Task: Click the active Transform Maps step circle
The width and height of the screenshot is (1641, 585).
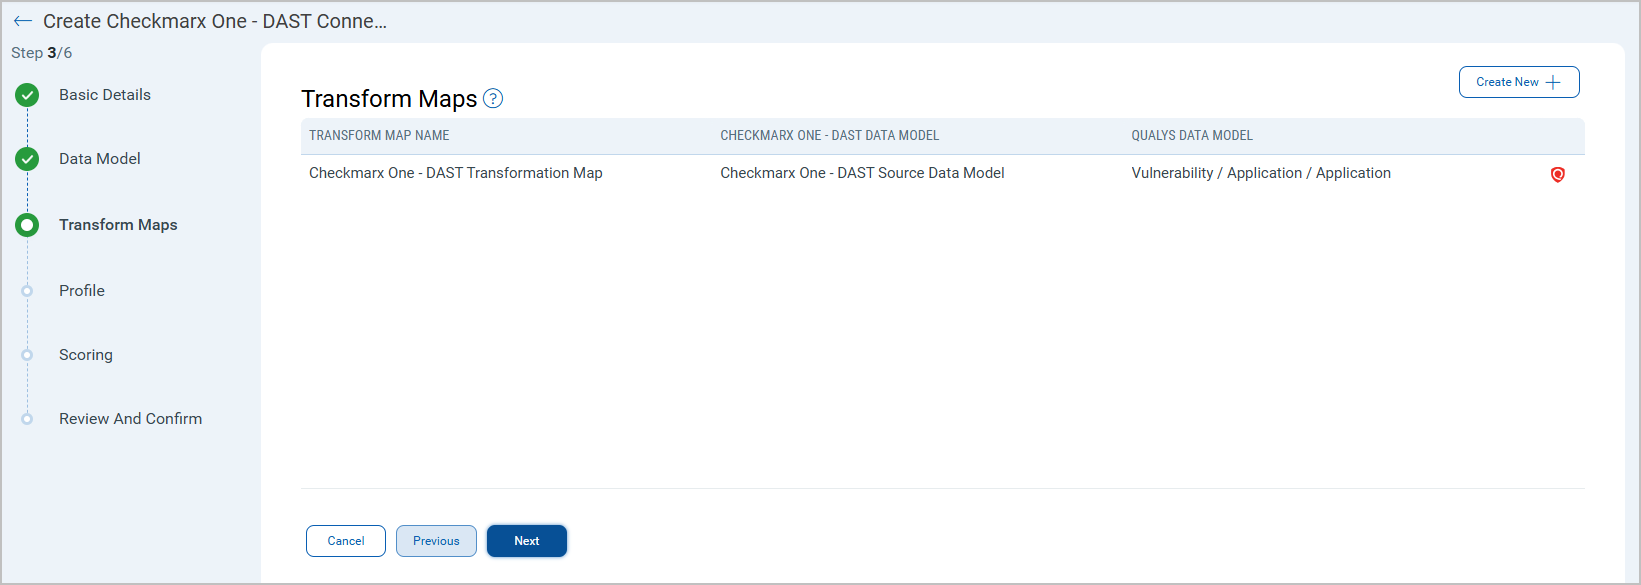Action: click(x=27, y=225)
